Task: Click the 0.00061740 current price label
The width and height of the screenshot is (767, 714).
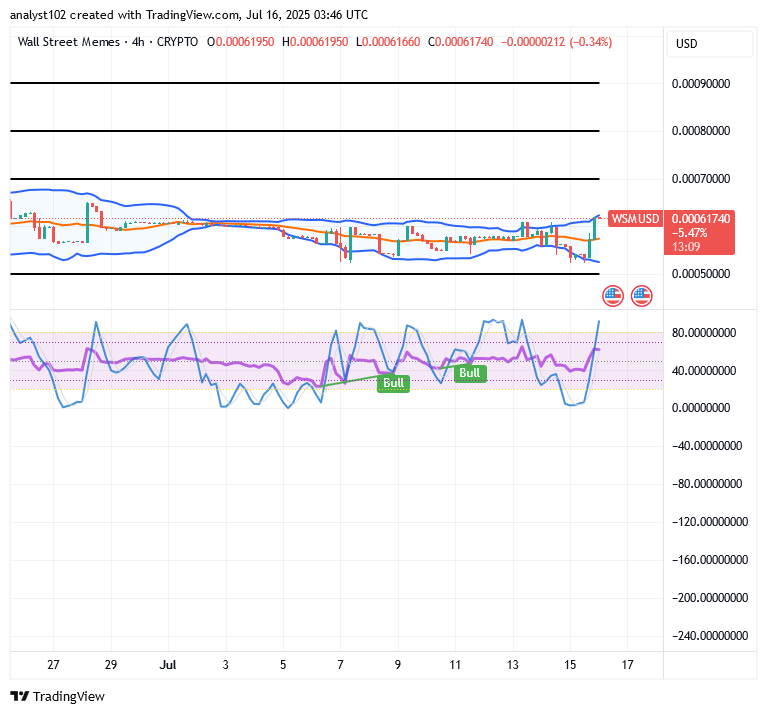Action: pos(700,219)
